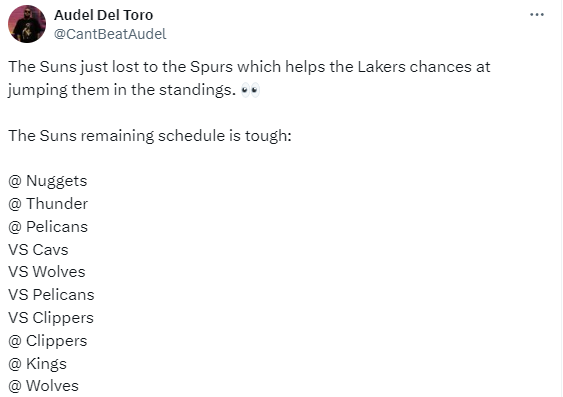Click on 'VS Wolves' text

tap(47, 272)
